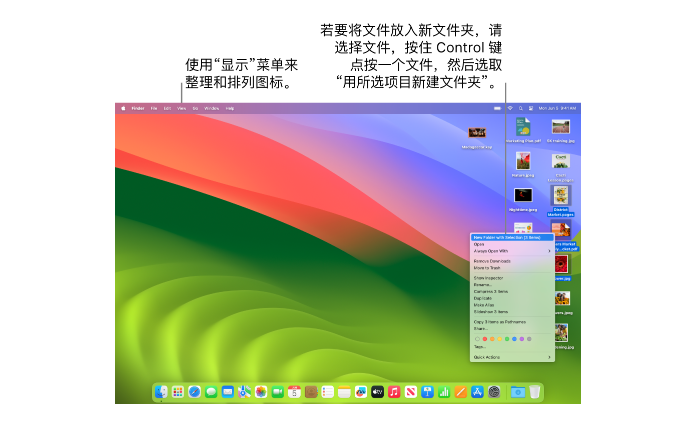Launch Safari from the Dock
This screenshot has height=433, width=690.
(x=195, y=392)
